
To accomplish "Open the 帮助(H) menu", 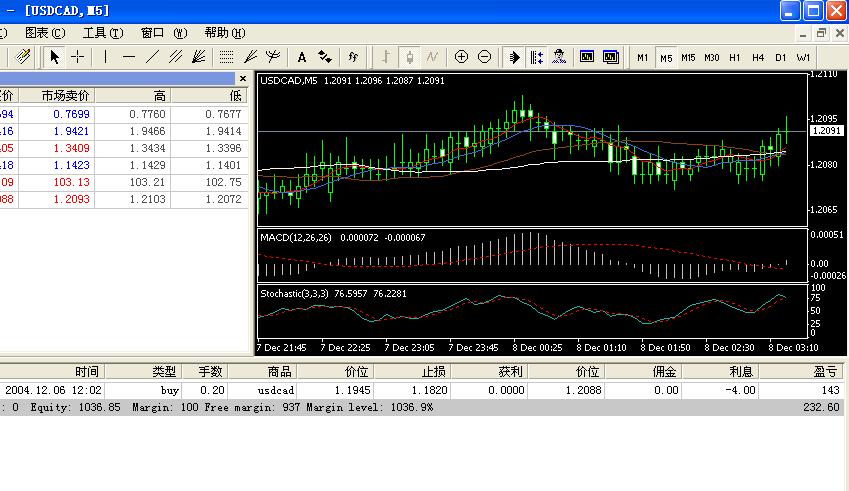I will click(225, 33).
